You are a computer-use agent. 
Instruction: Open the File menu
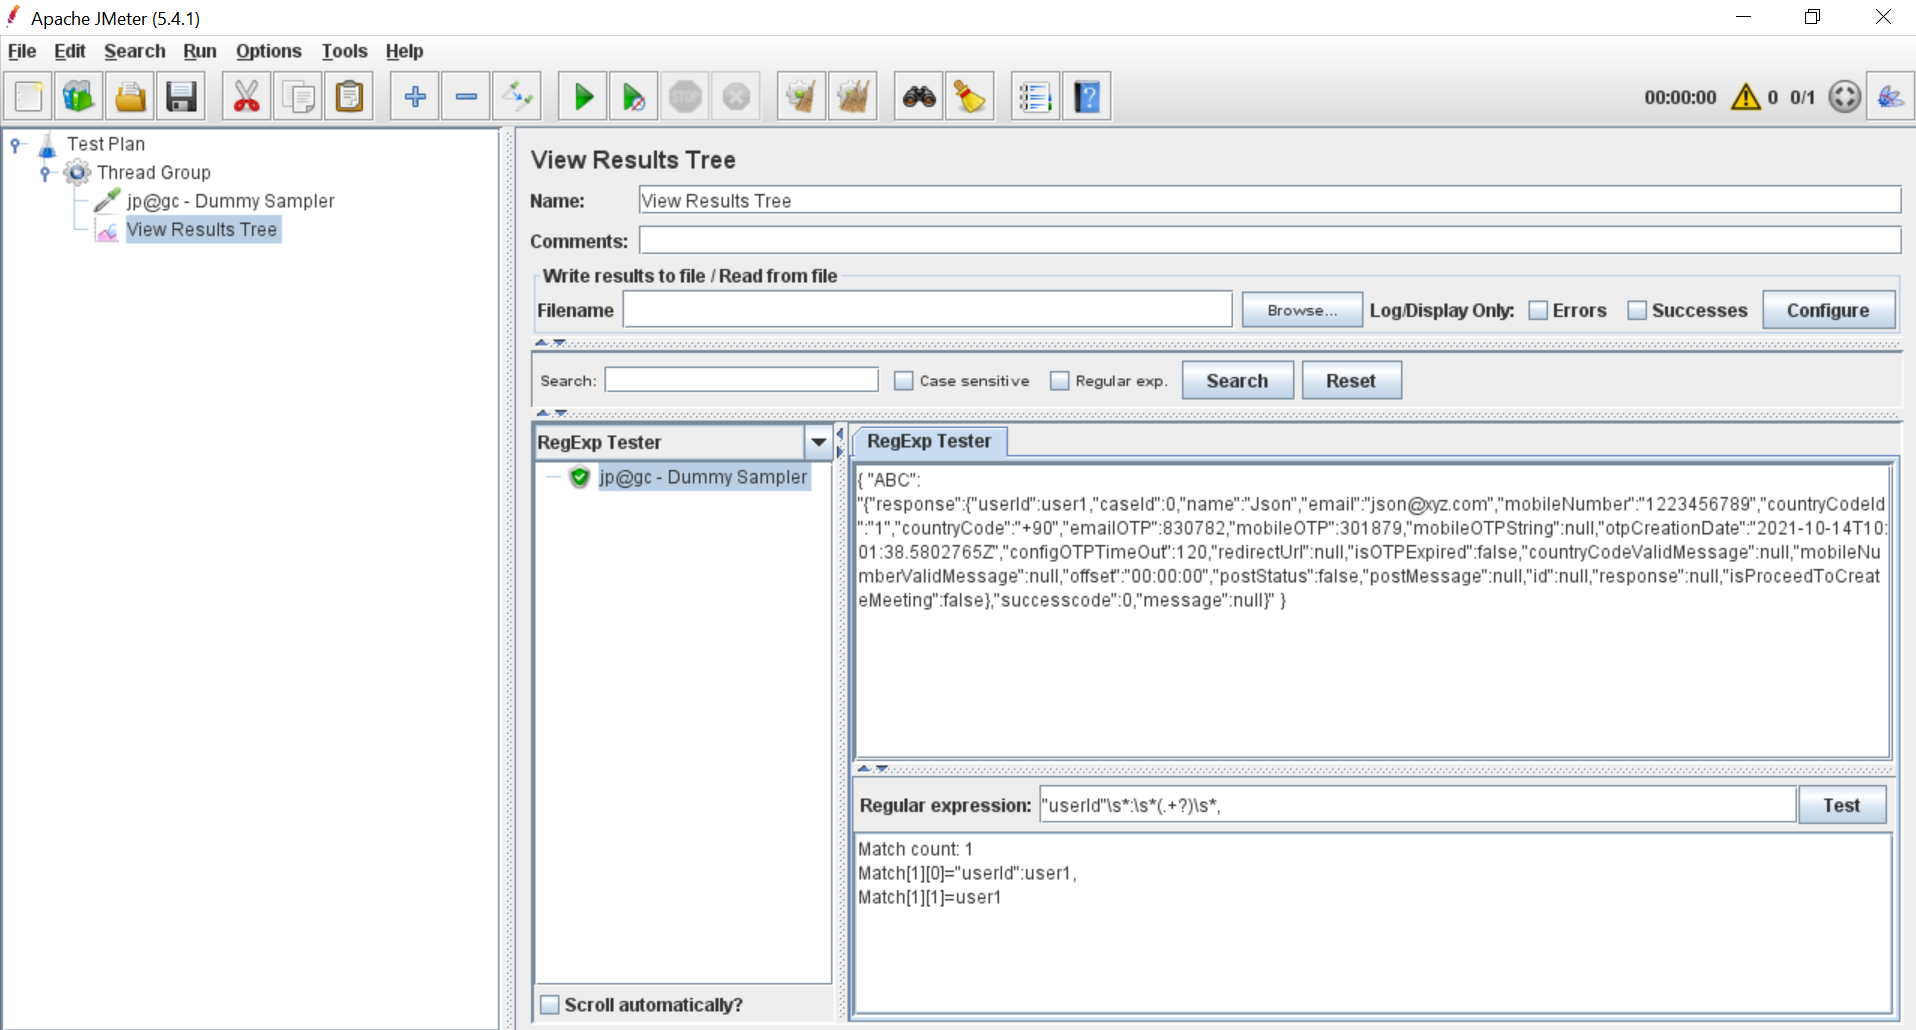tap(22, 51)
